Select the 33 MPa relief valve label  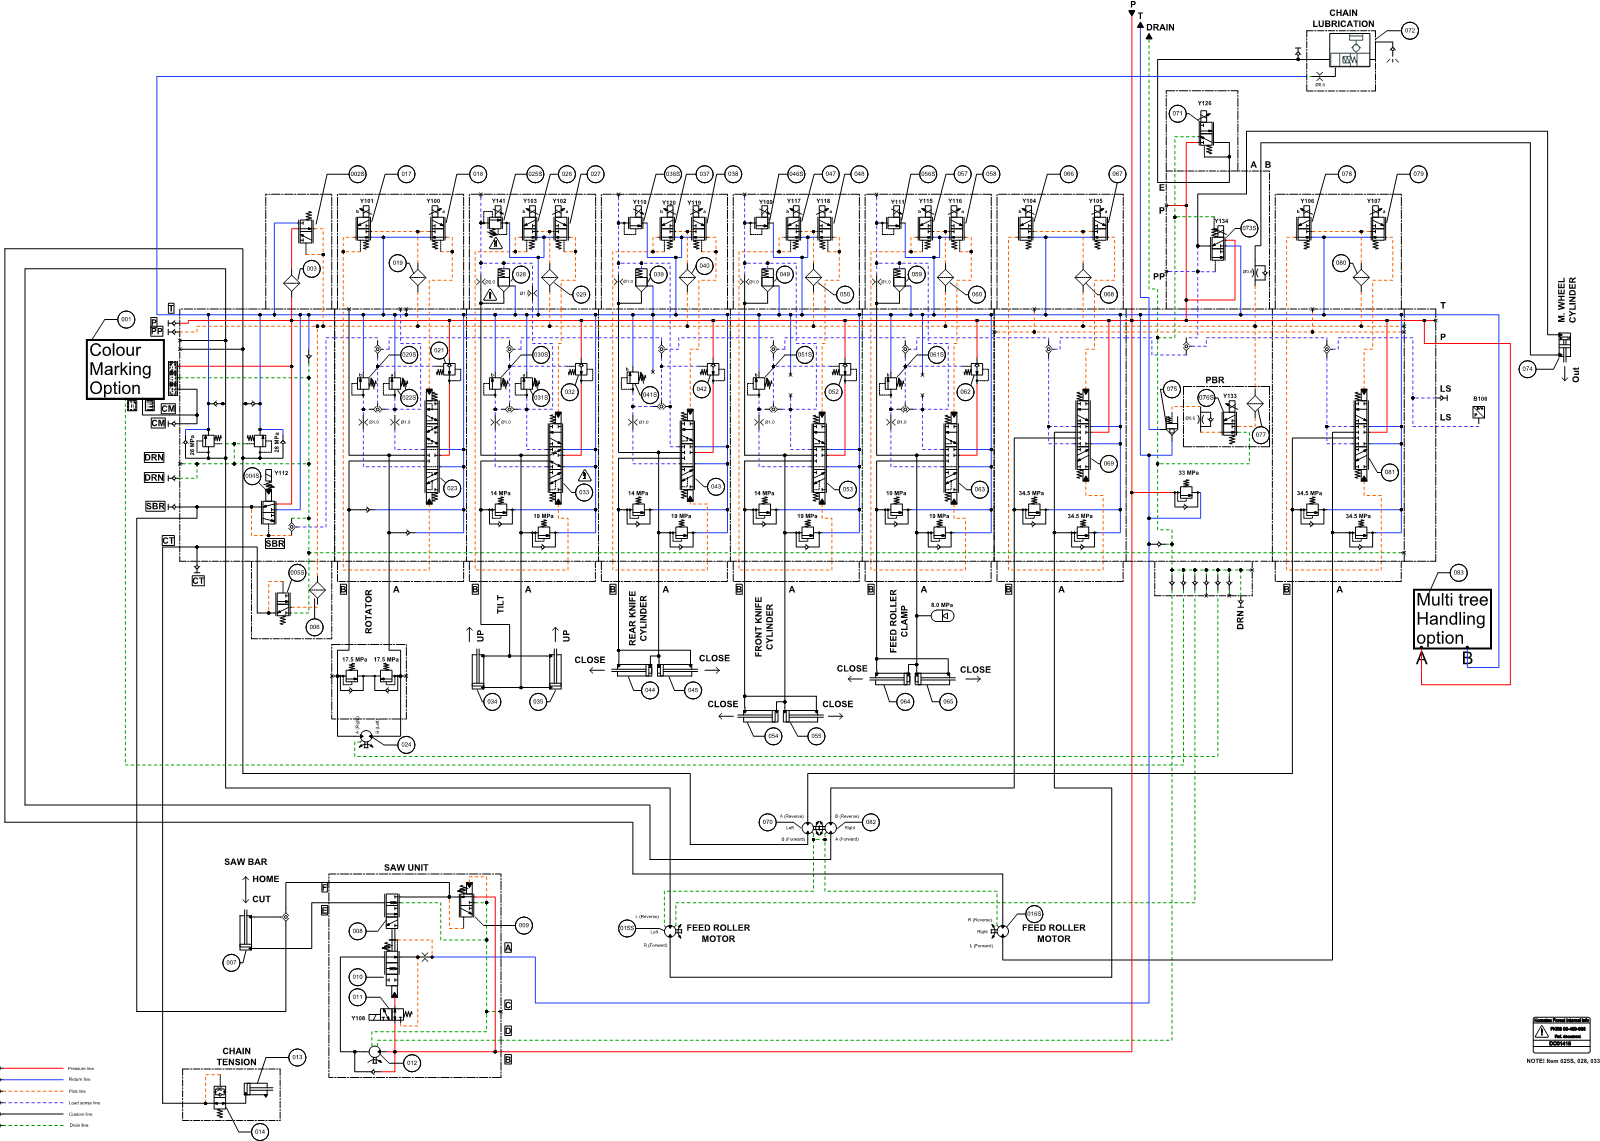1188,473
